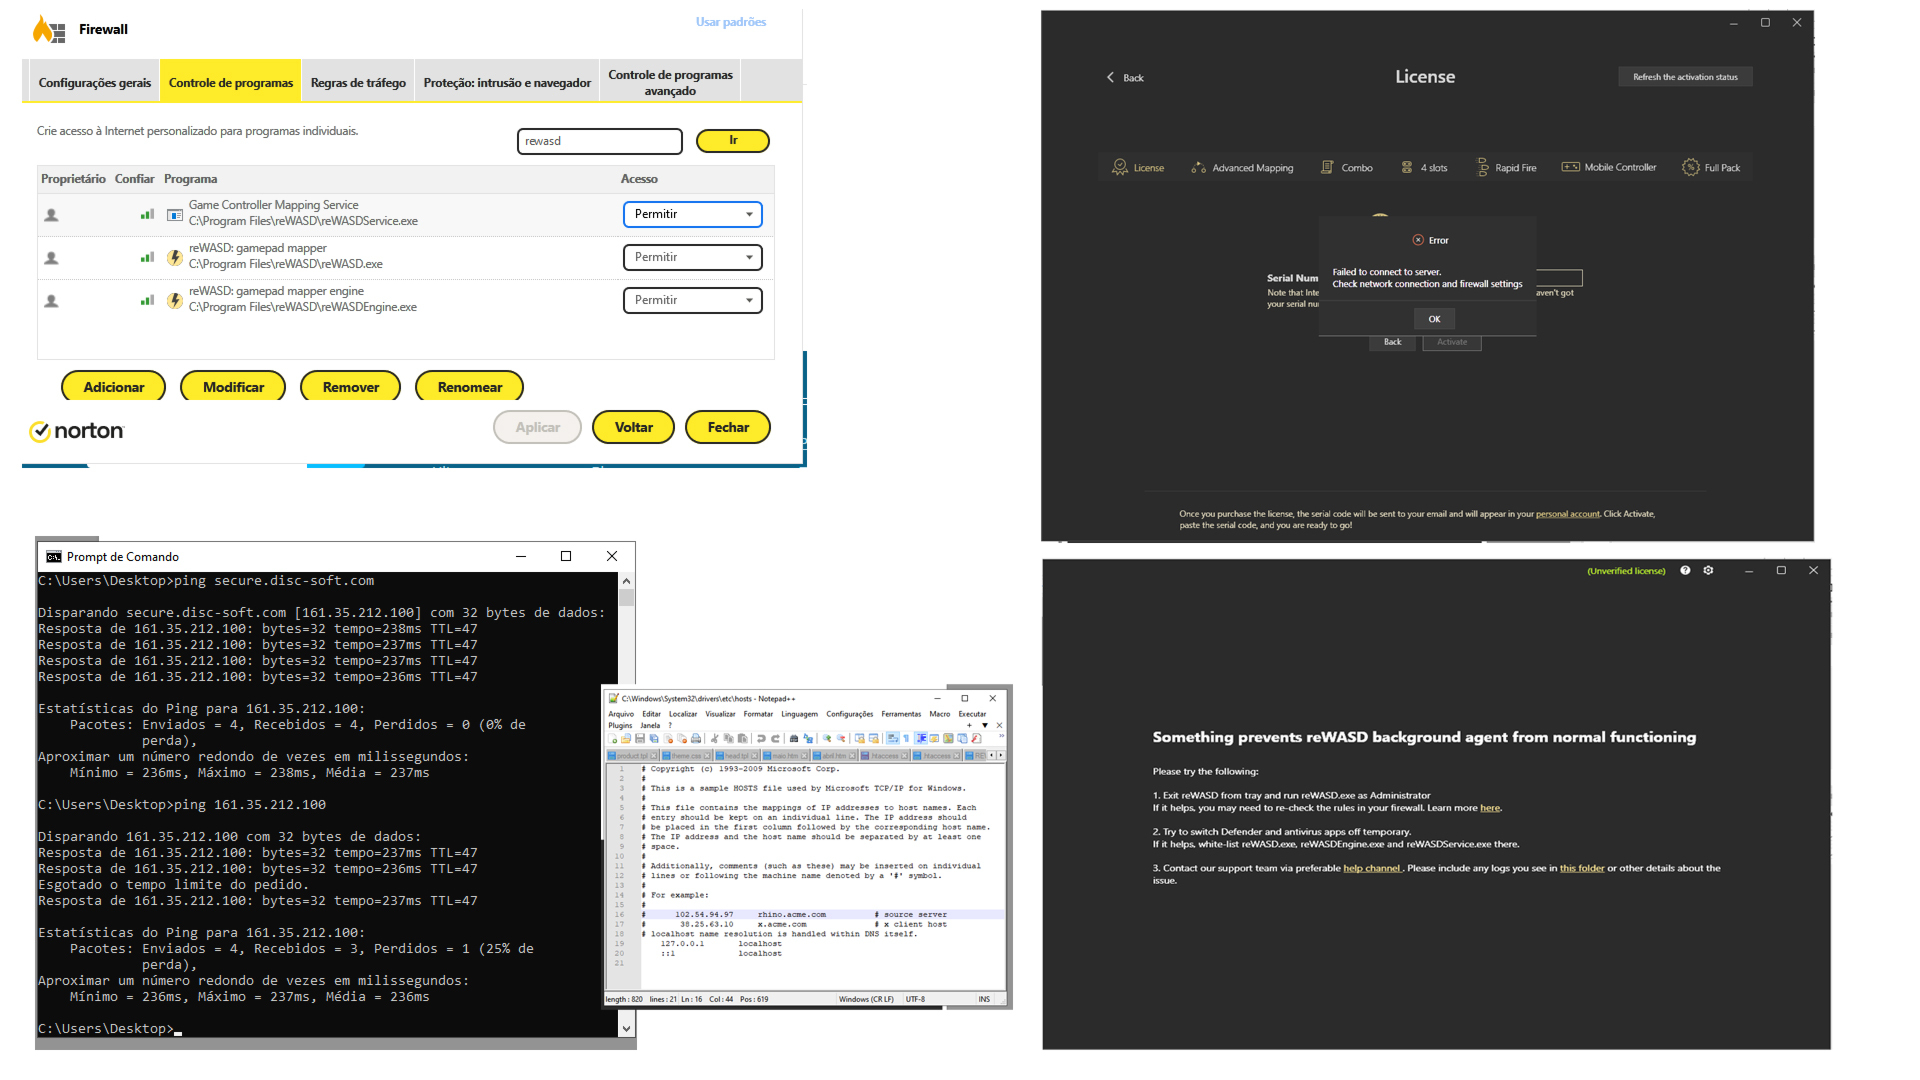1920x1080 pixels.
Task: Click the Print icon in Notepad++ toolbar
Action: click(696, 739)
